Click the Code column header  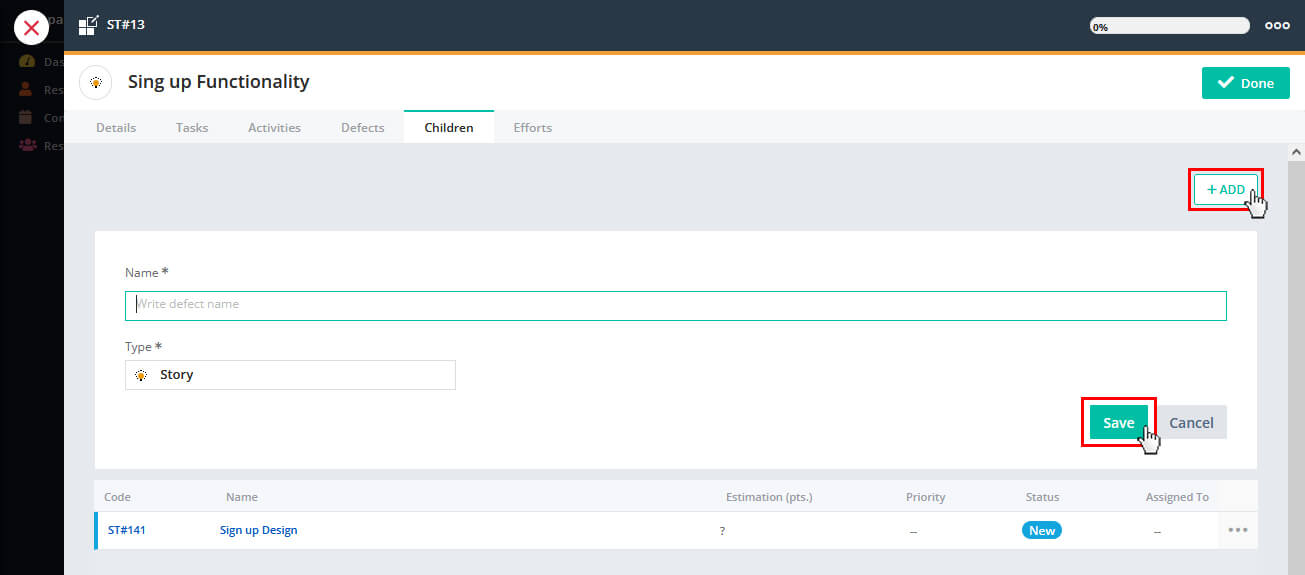click(117, 497)
